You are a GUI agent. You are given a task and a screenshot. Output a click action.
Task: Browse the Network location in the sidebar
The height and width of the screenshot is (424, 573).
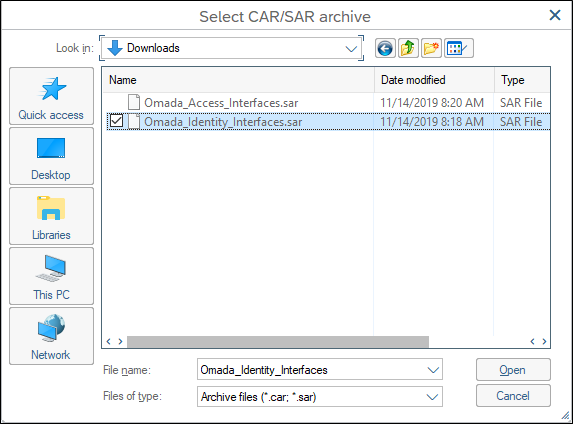coord(51,336)
